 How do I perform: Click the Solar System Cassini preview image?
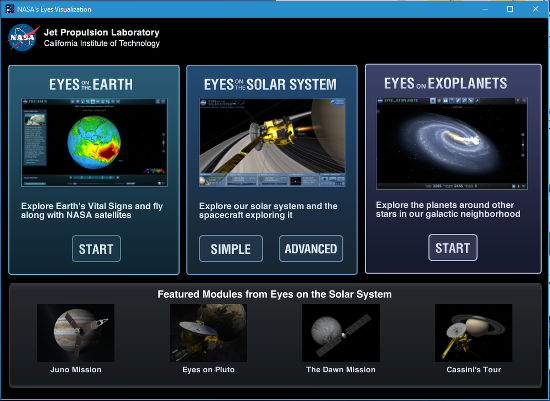tap(272, 142)
